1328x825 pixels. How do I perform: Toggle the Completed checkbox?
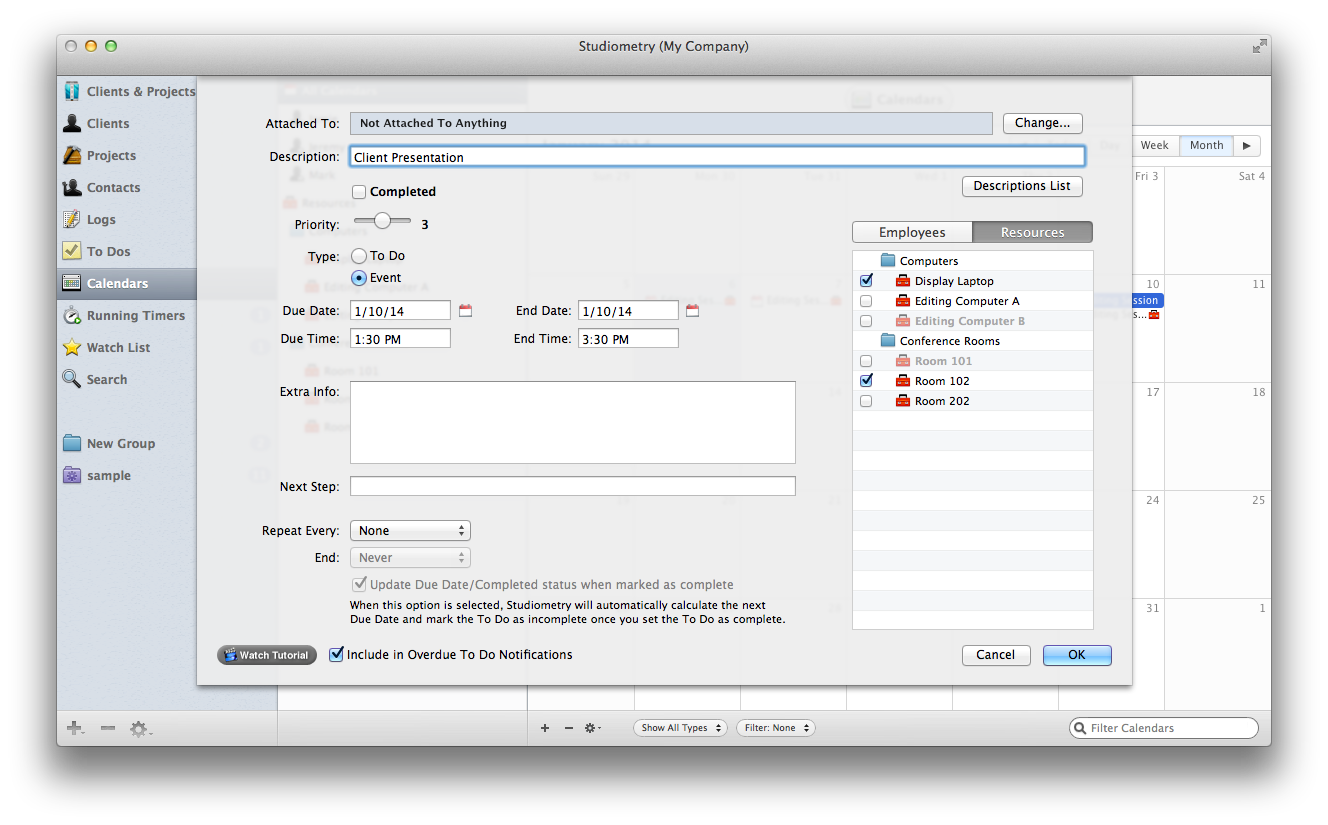[357, 191]
